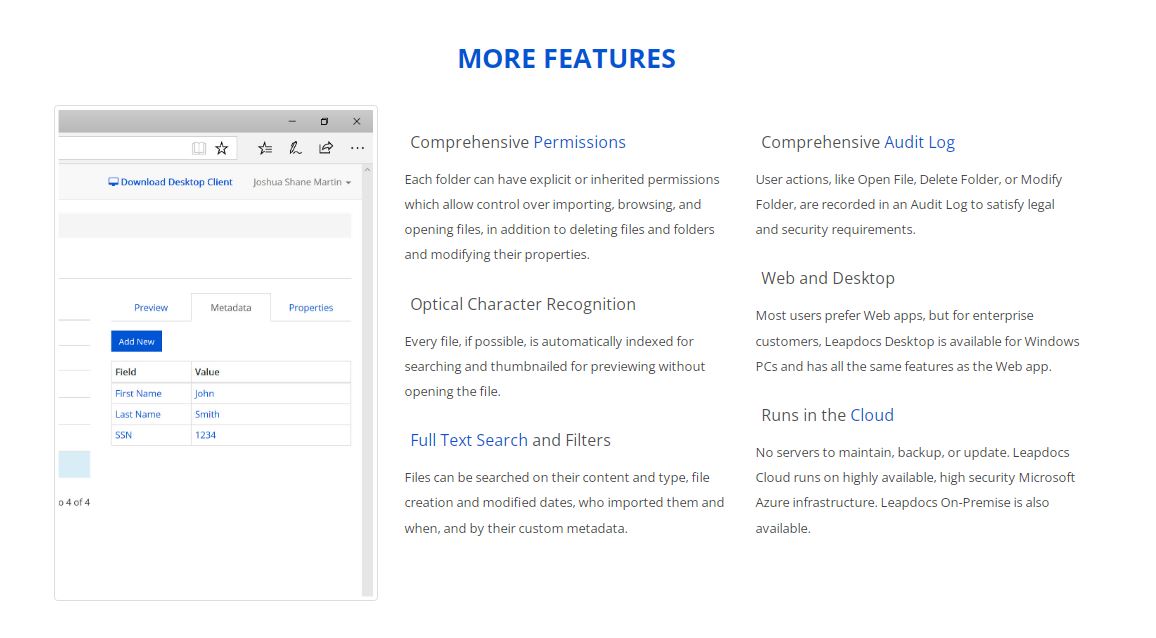Close the embedded browser window

[357, 121]
